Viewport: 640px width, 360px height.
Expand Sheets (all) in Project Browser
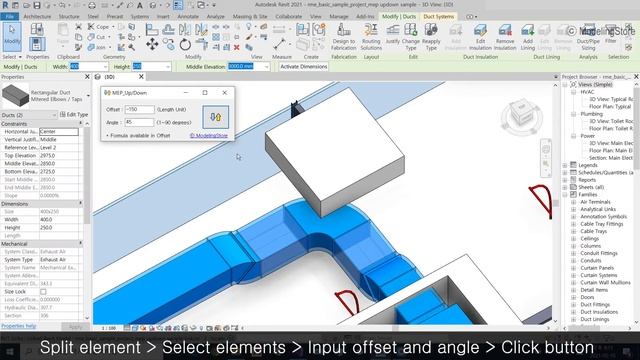click(x=565, y=187)
